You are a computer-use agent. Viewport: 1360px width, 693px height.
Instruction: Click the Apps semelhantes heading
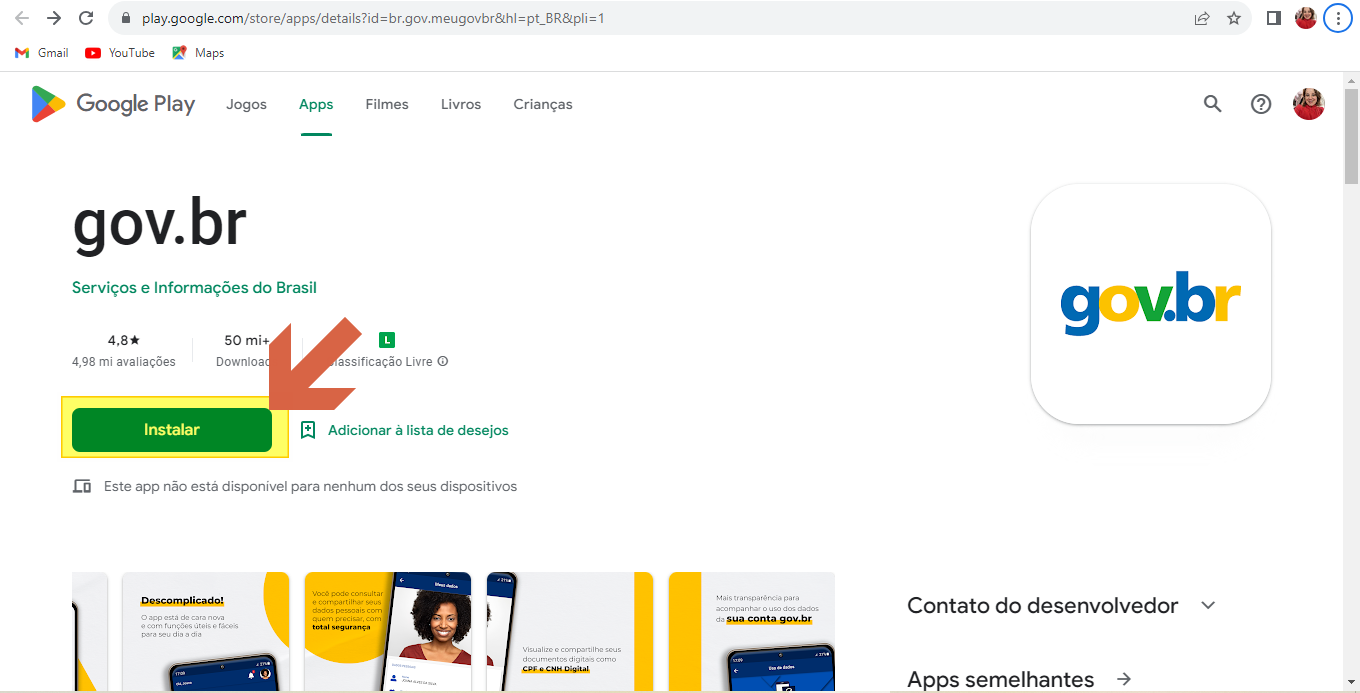[x=1001, y=679]
